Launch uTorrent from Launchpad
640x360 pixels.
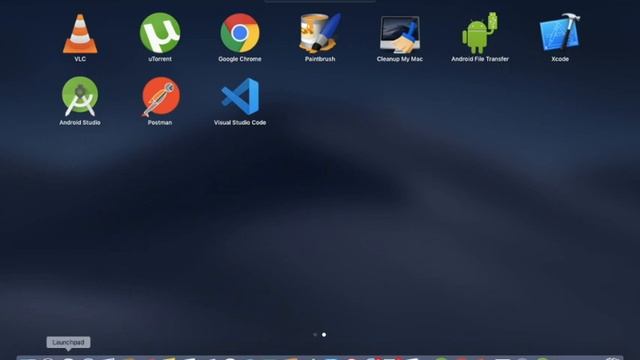point(160,33)
